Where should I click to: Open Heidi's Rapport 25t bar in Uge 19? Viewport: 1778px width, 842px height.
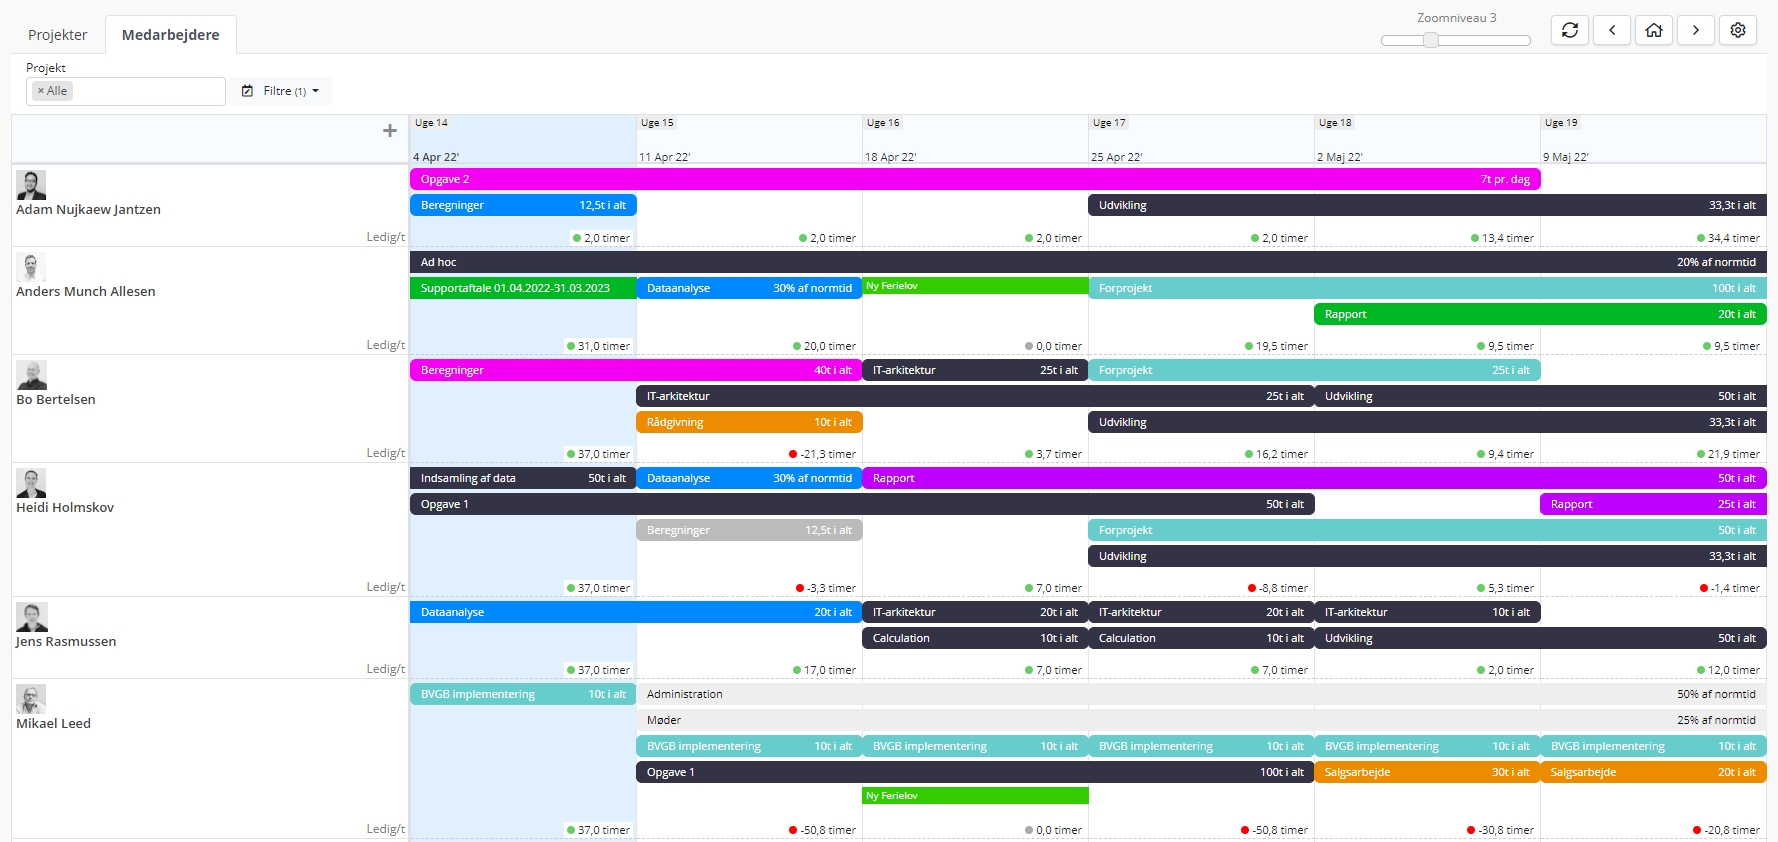pos(1653,504)
